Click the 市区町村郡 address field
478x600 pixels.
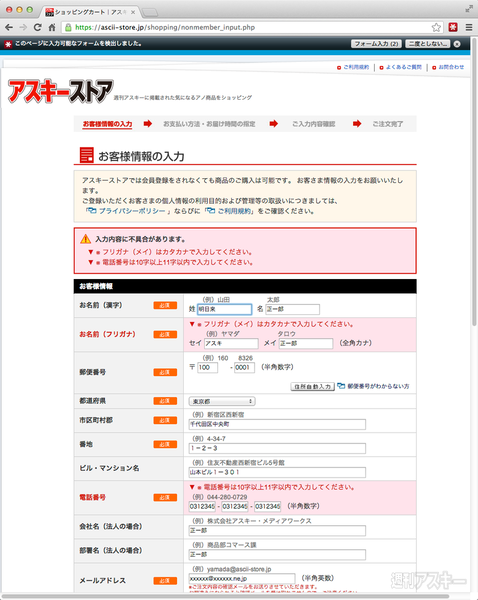pyautogui.click(x=277, y=424)
